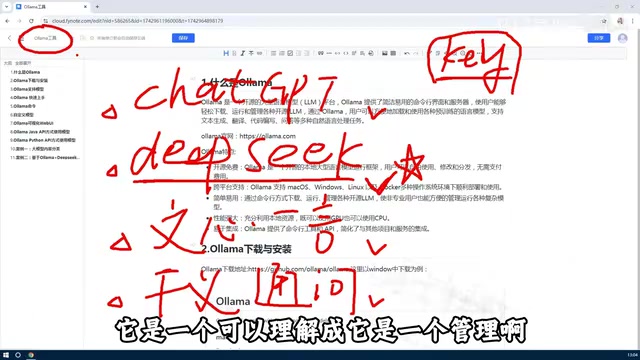640x360 pixels.
Task: Apply strikethrough formatting from toolbar
Action: pos(251,53)
